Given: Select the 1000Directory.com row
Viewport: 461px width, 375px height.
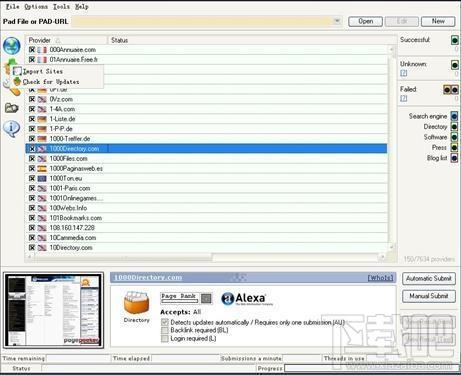Looking at the screenshot, I should pos(206,149).
